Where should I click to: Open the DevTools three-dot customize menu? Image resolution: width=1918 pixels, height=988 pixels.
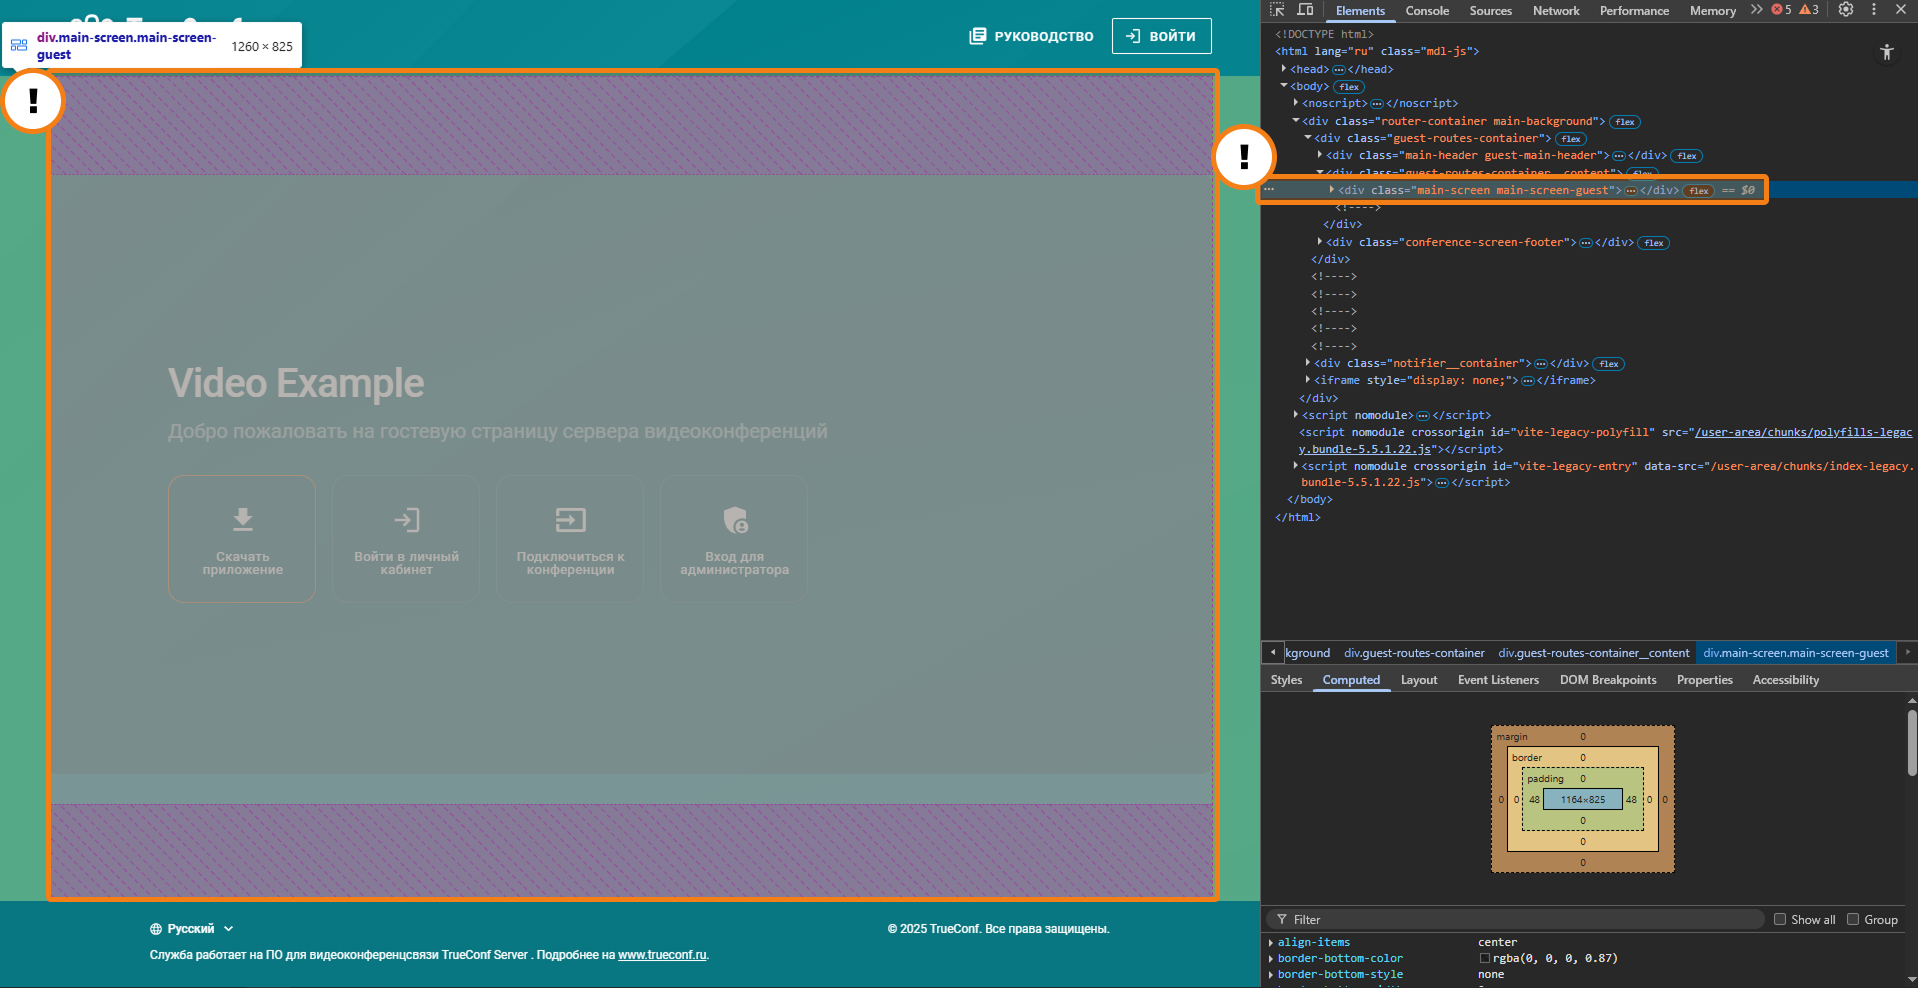pos(1874,10)
